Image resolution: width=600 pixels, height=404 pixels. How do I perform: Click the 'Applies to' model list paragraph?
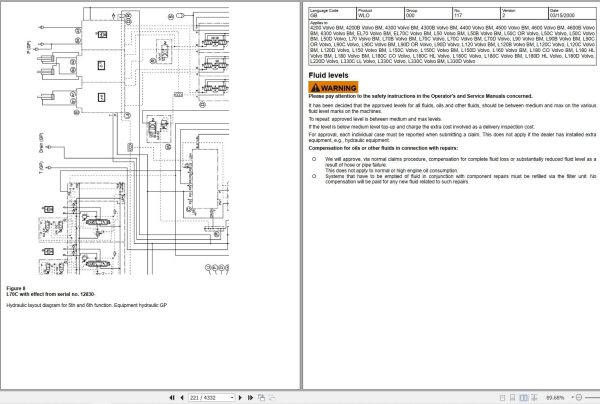coord(452,42)
